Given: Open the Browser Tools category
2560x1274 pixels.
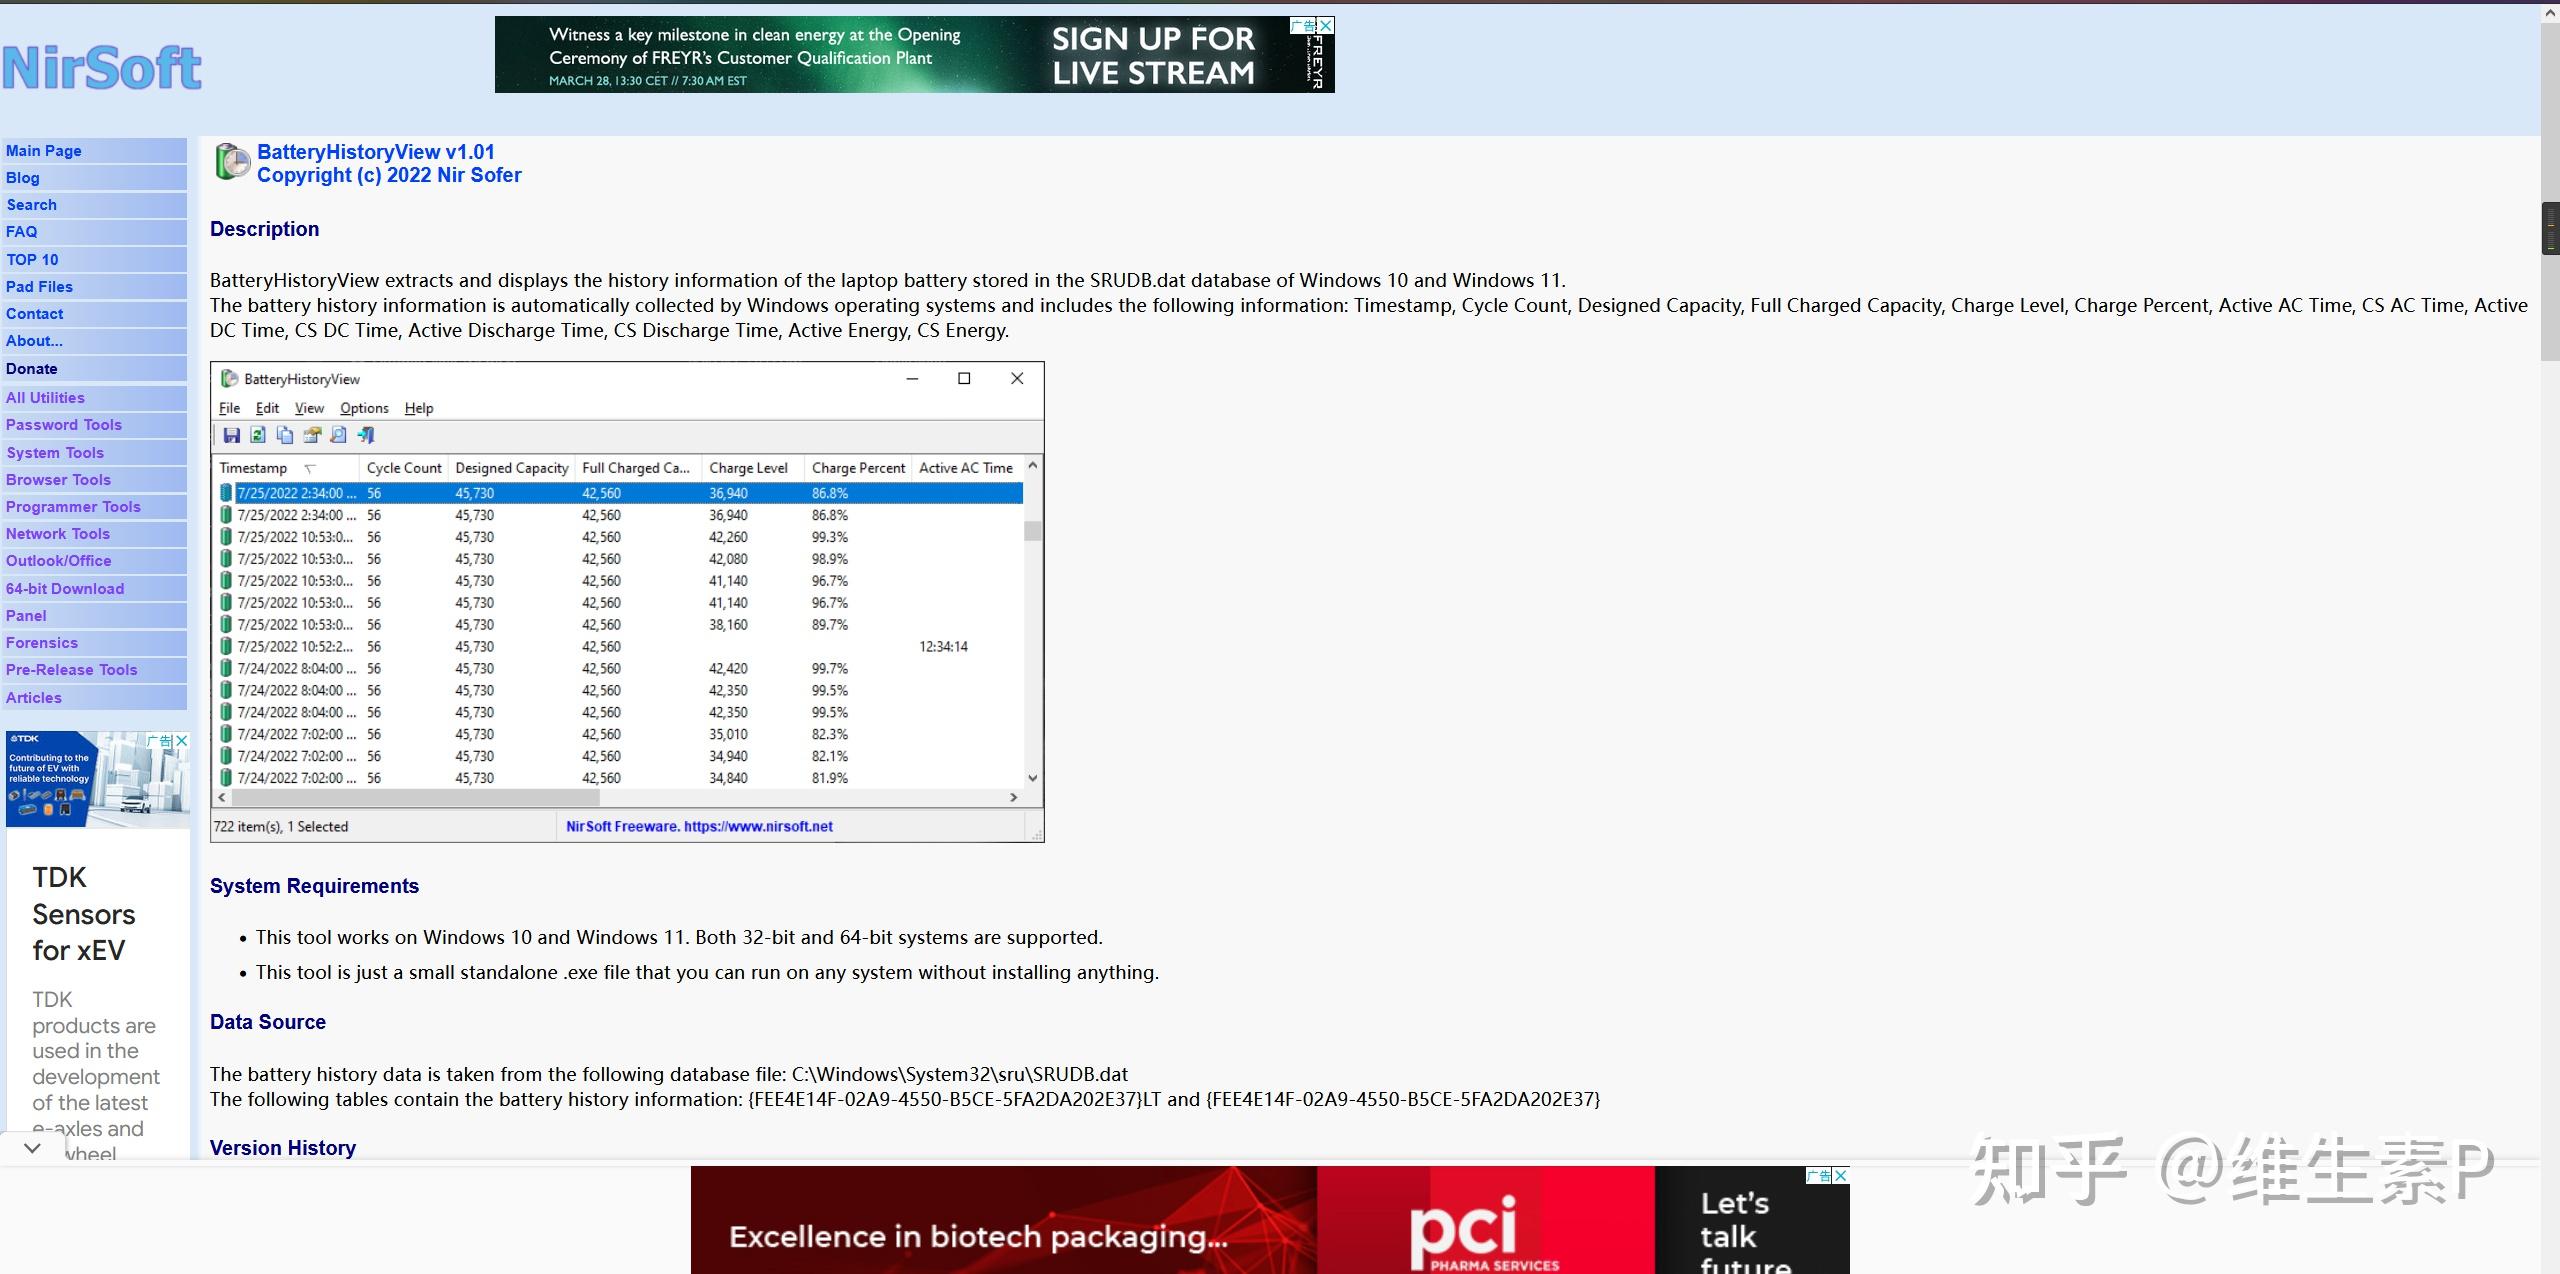Looking at the screenshot, I should (58, 480).
